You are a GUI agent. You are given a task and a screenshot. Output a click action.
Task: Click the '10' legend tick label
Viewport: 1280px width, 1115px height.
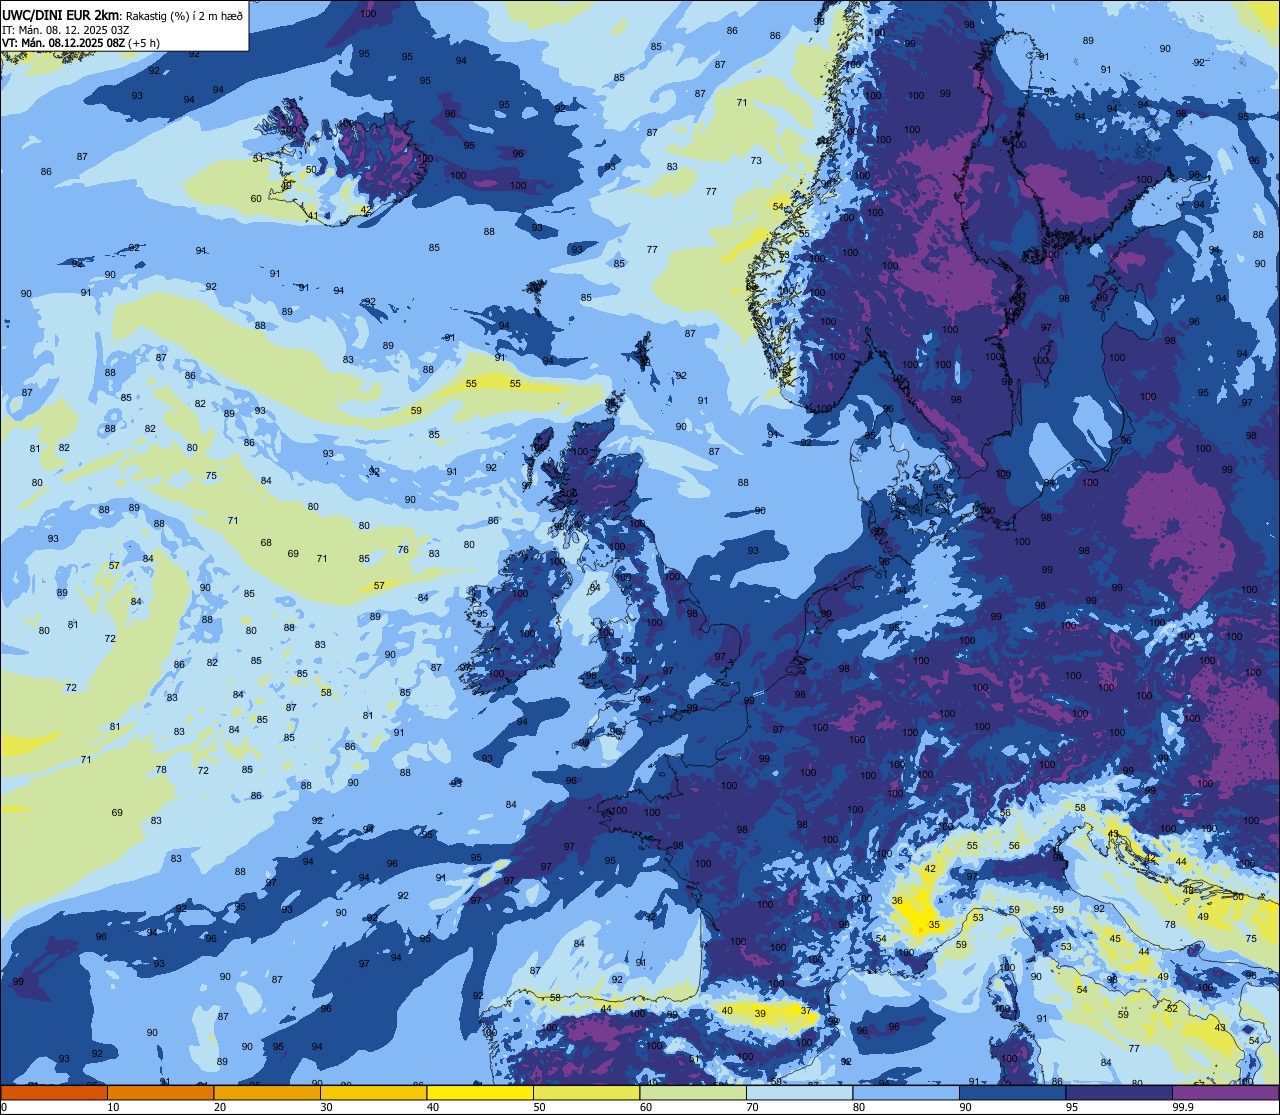(113, 1107)
